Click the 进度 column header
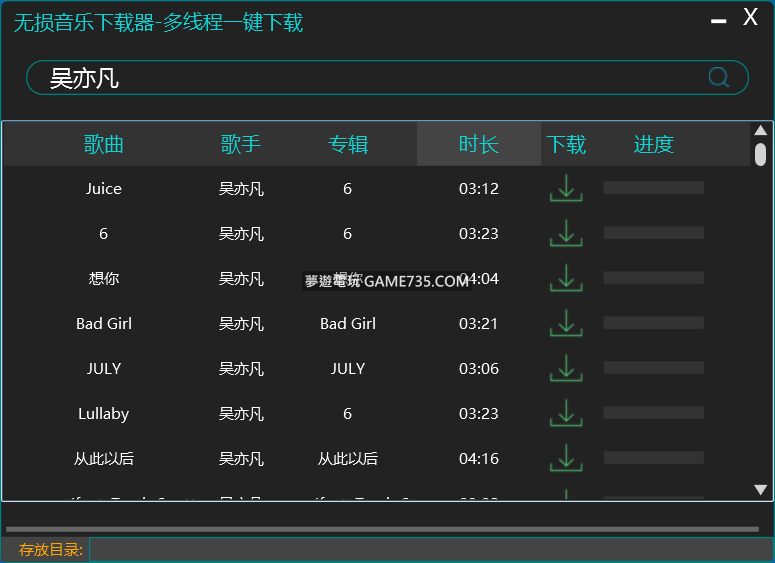 (x=653, y=144)
